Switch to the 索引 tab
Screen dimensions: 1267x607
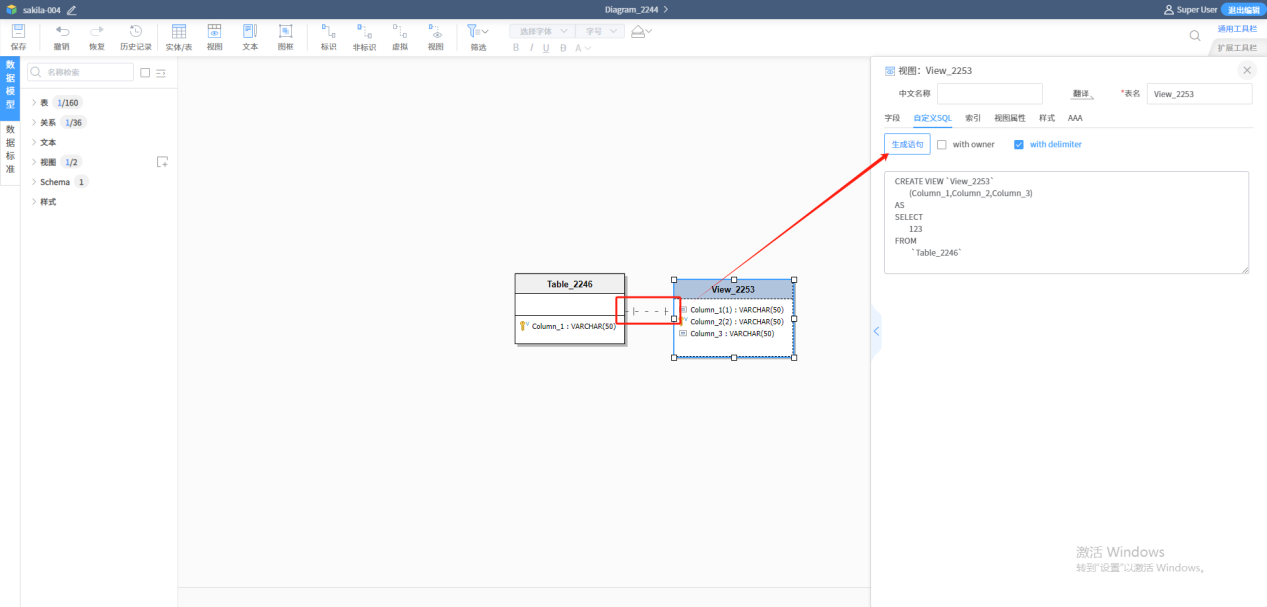(972, 118)
